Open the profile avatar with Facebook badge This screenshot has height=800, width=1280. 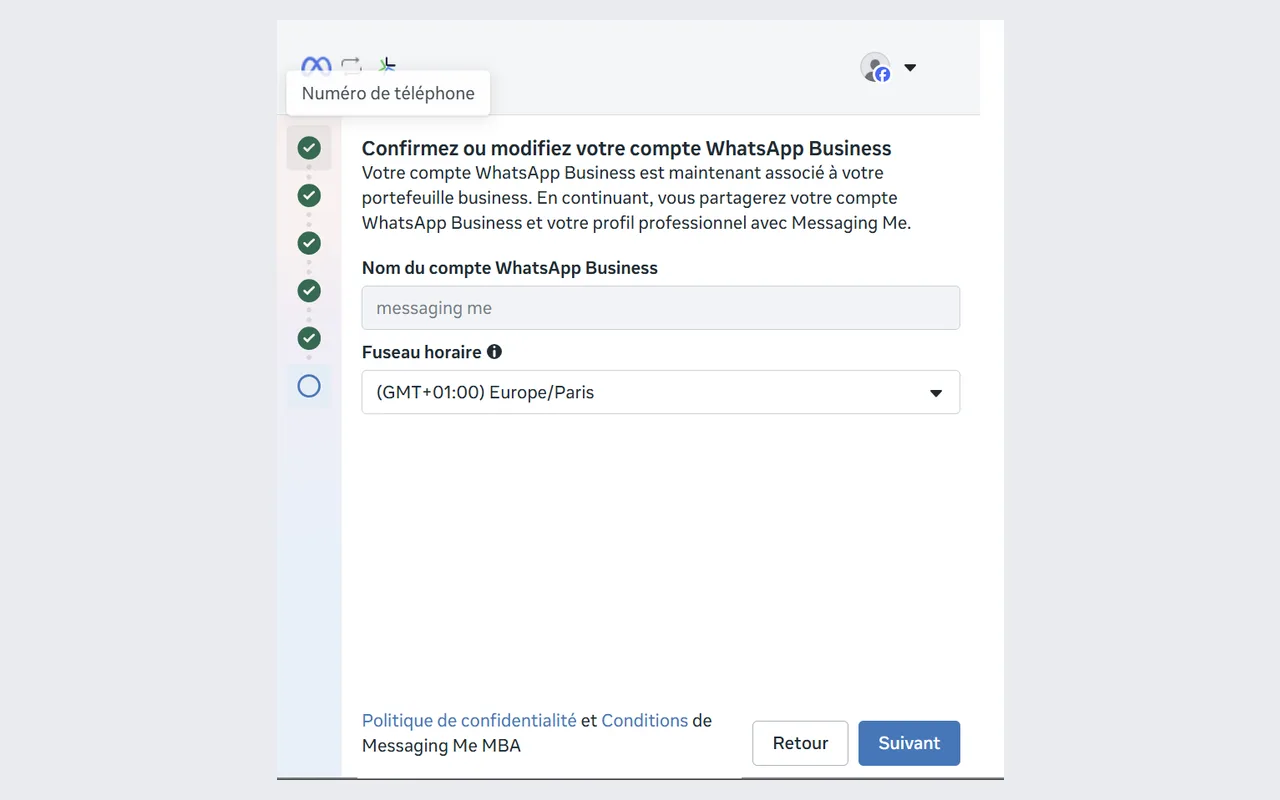pyautogui.click(x=876, y=67)
